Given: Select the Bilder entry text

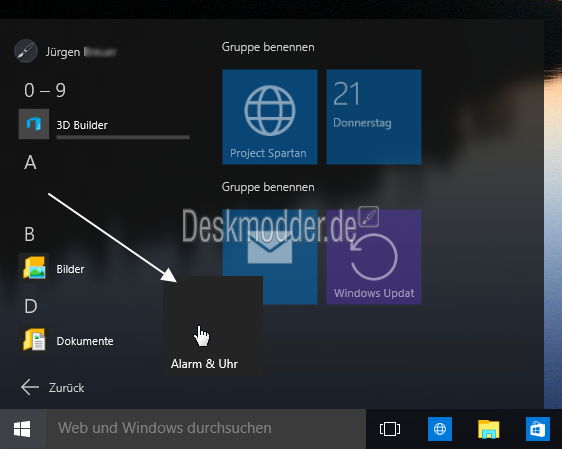Looking at the screenshot, I should pyautogui.click(x=70, y=269).
